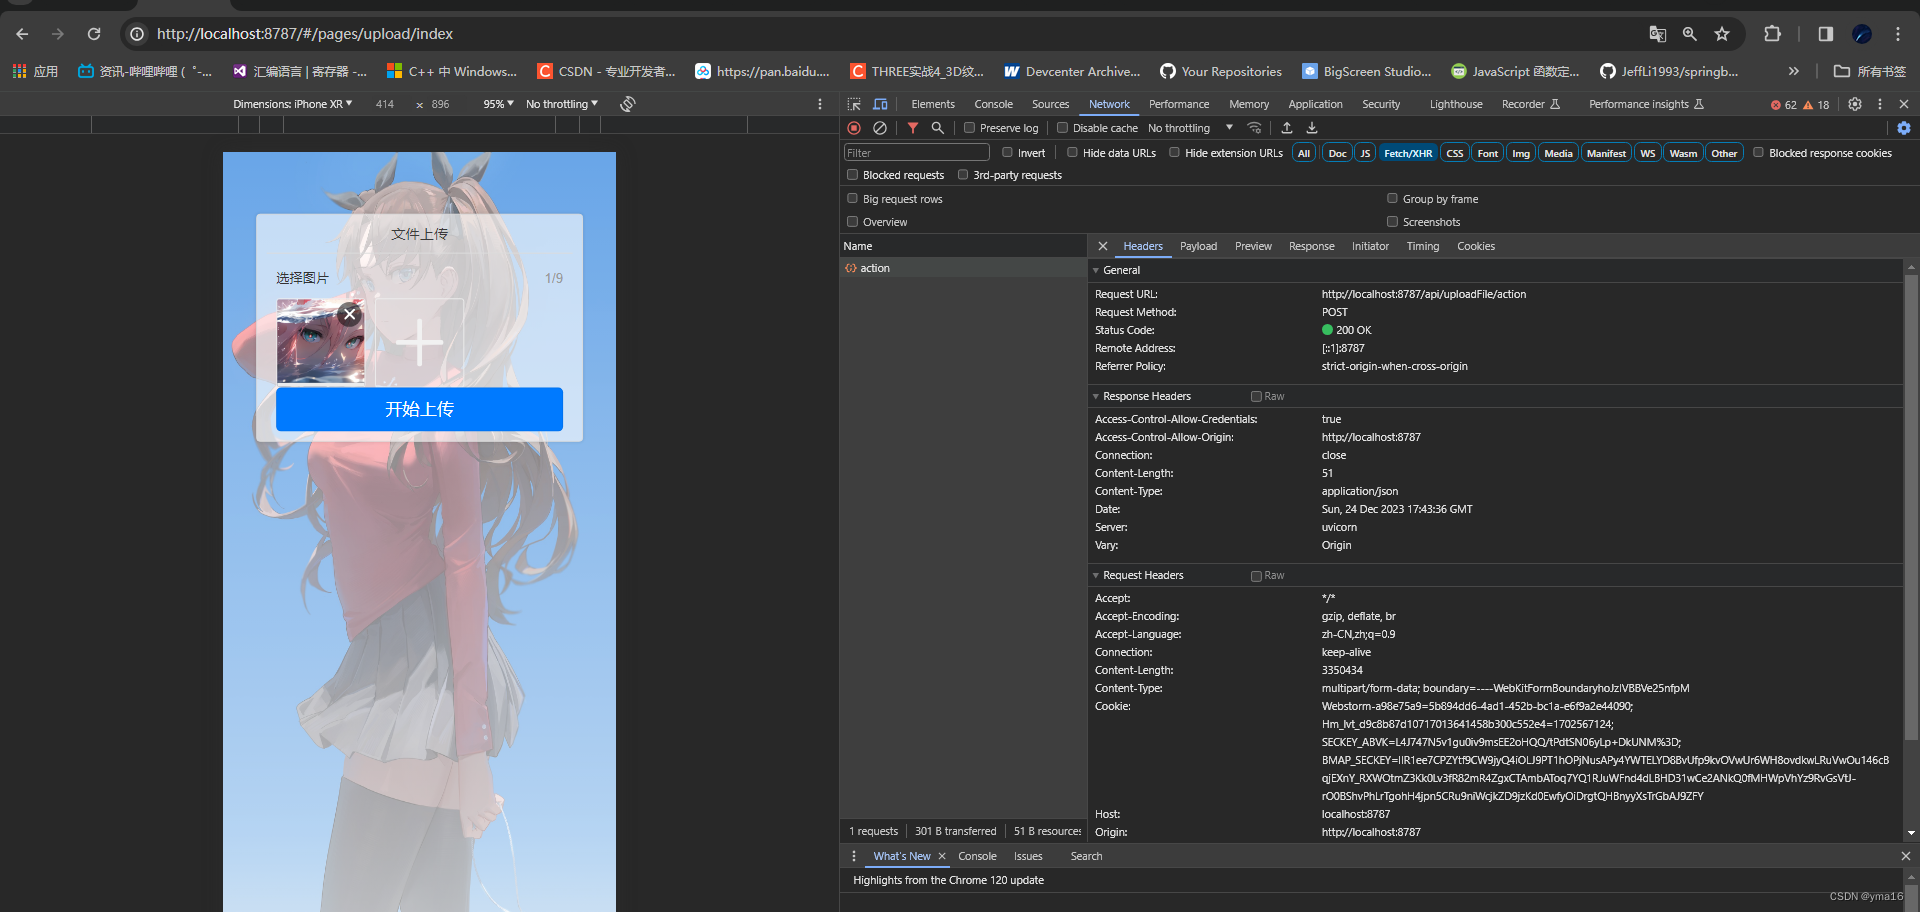Toggle the device toolbar icon
Image resolution: width=1920 pixels, height=912 pixels.
point(880,104)
